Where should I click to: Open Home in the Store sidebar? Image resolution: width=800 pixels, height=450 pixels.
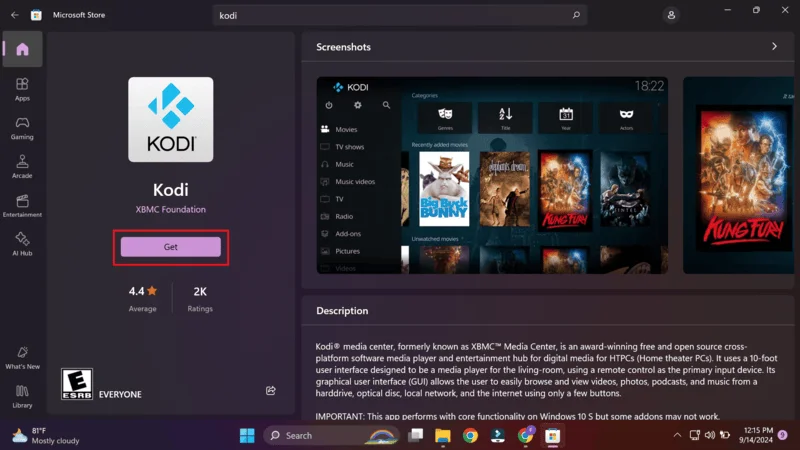[x=22, y=49]
